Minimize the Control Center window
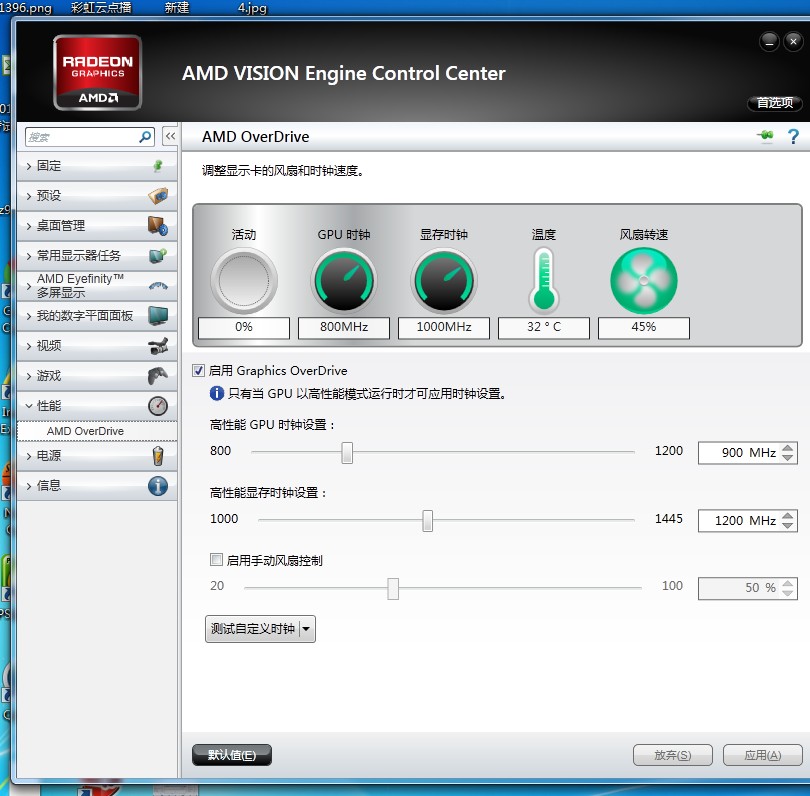 pyautogui.click(x=769, y=41)
